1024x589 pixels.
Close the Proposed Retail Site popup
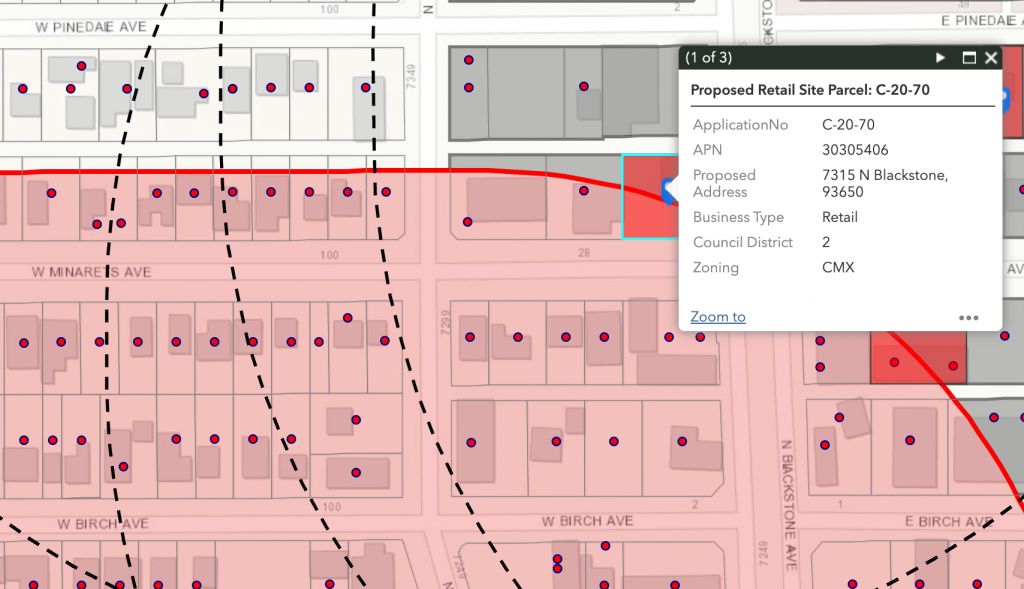coord(990,58)
